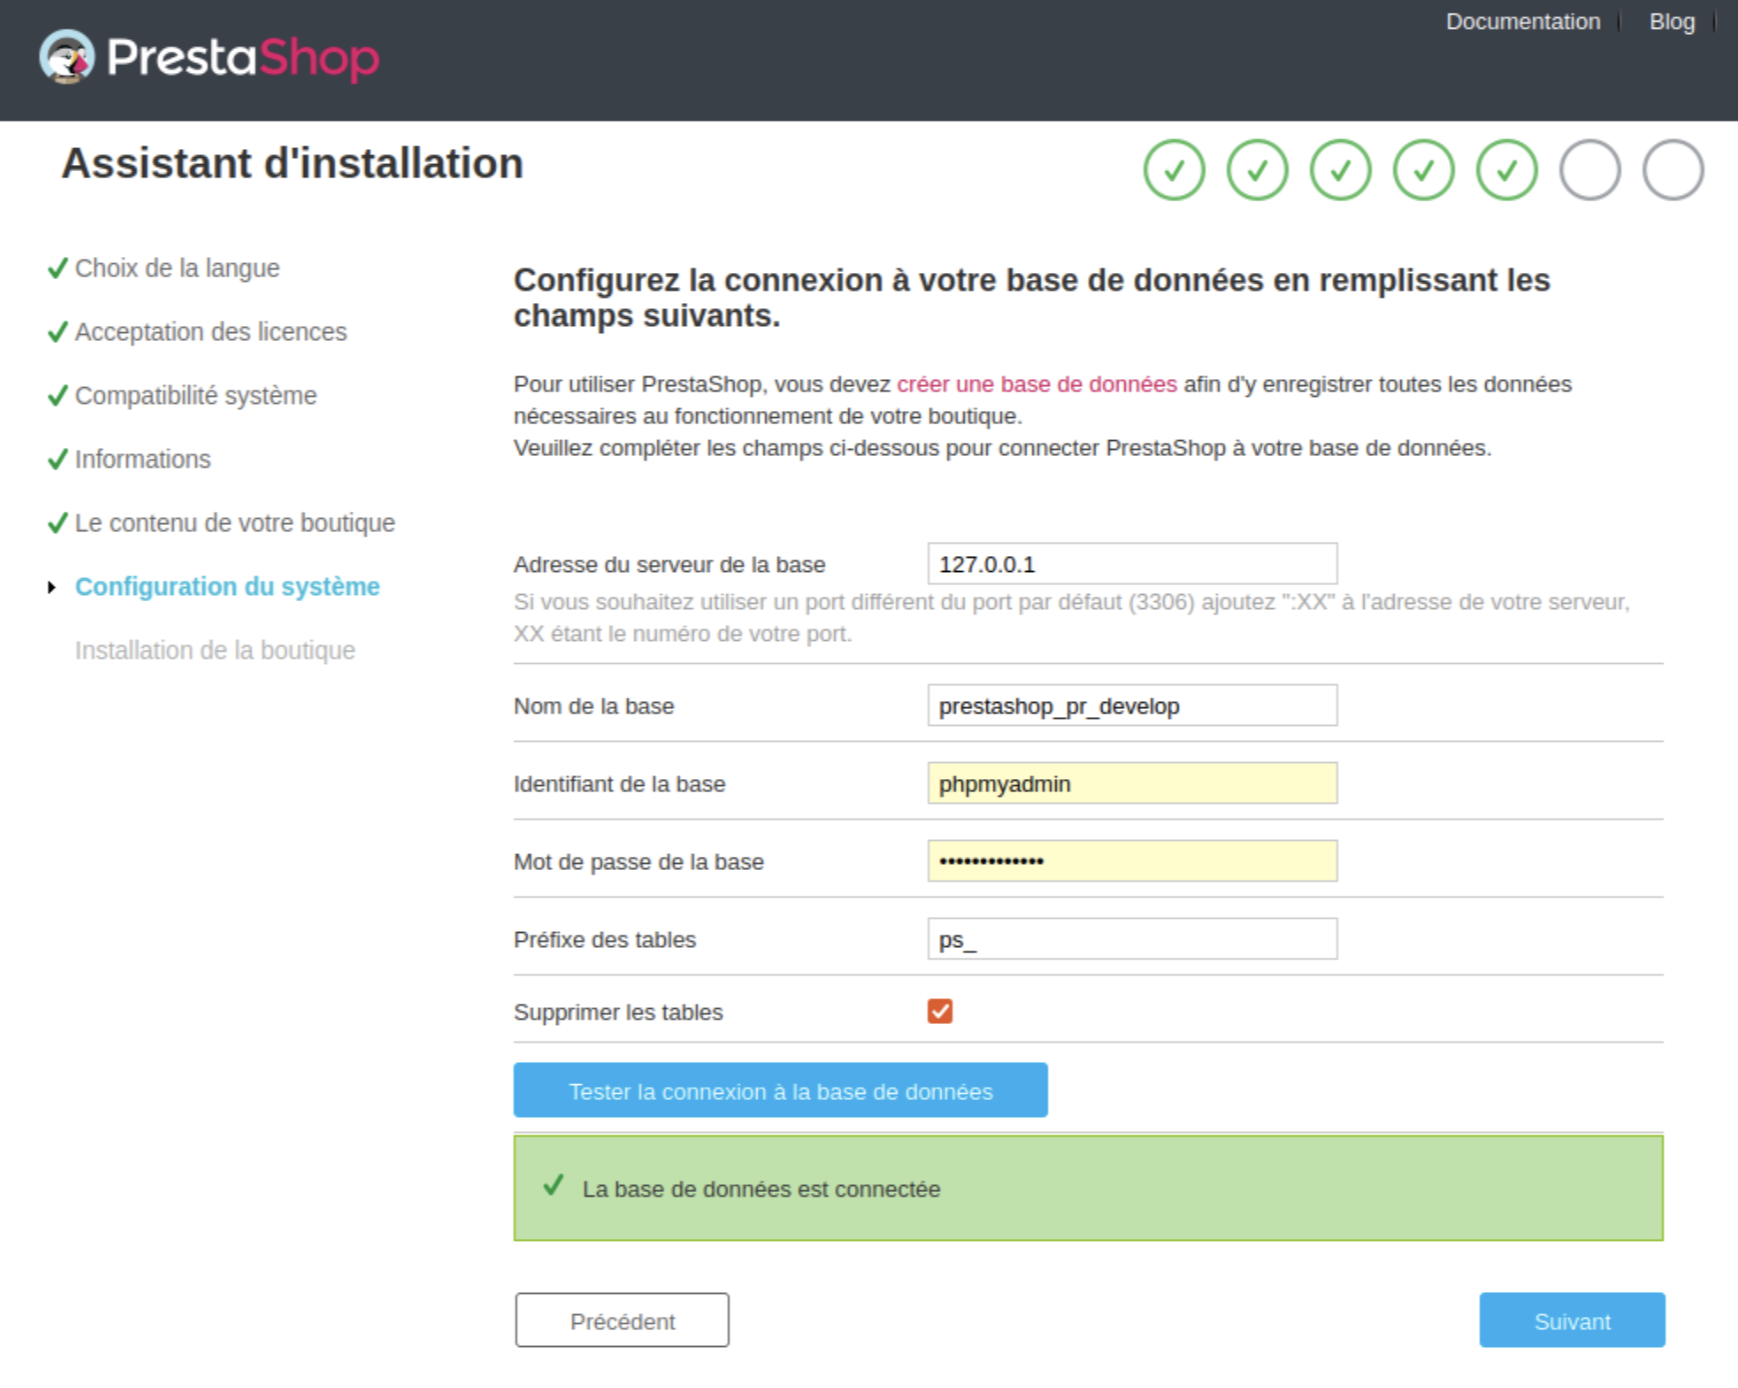
Task: Click the arrow beside Configuration du système
Action: pyautogui.click(x=52, y=587)
